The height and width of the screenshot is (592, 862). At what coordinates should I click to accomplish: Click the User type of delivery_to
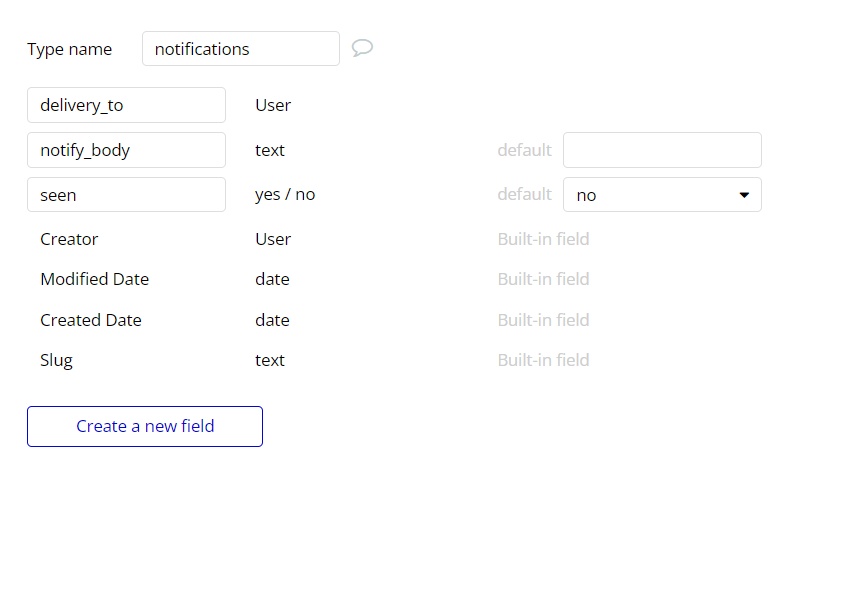[x=273, y=105]
